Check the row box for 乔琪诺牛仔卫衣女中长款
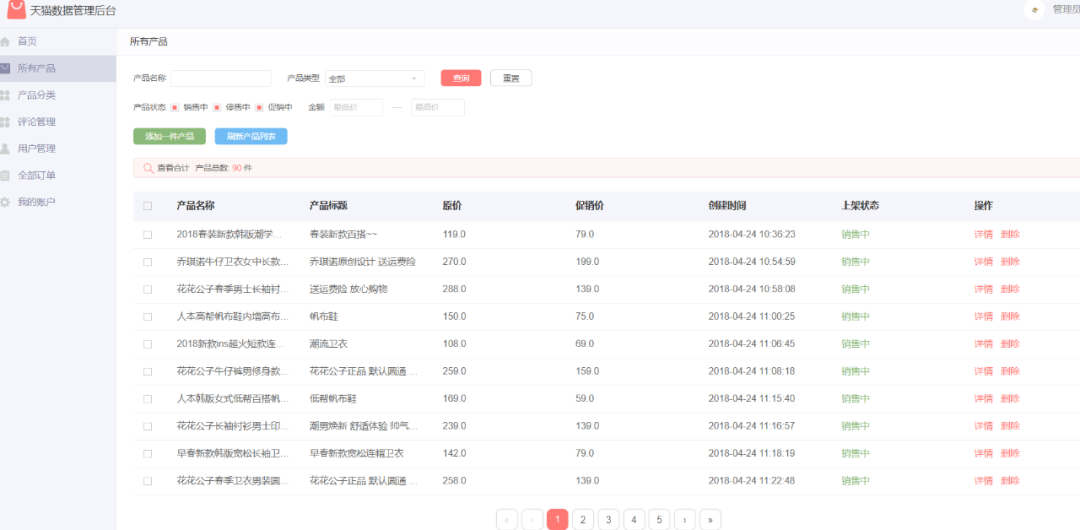Image resolution: width=1080 pixels, height=530 pixels. pos(147,262)
